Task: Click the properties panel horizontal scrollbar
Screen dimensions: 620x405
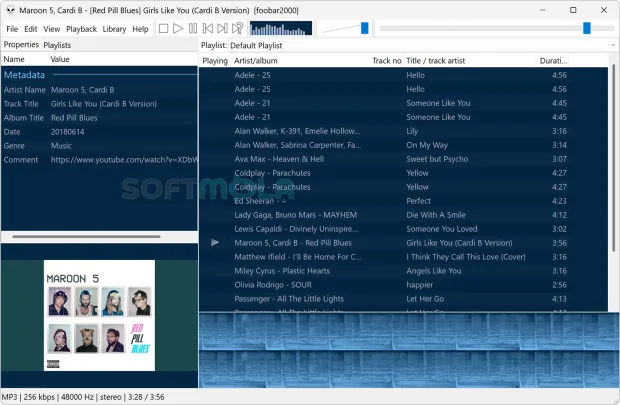Action: click(x=86, y=237)
